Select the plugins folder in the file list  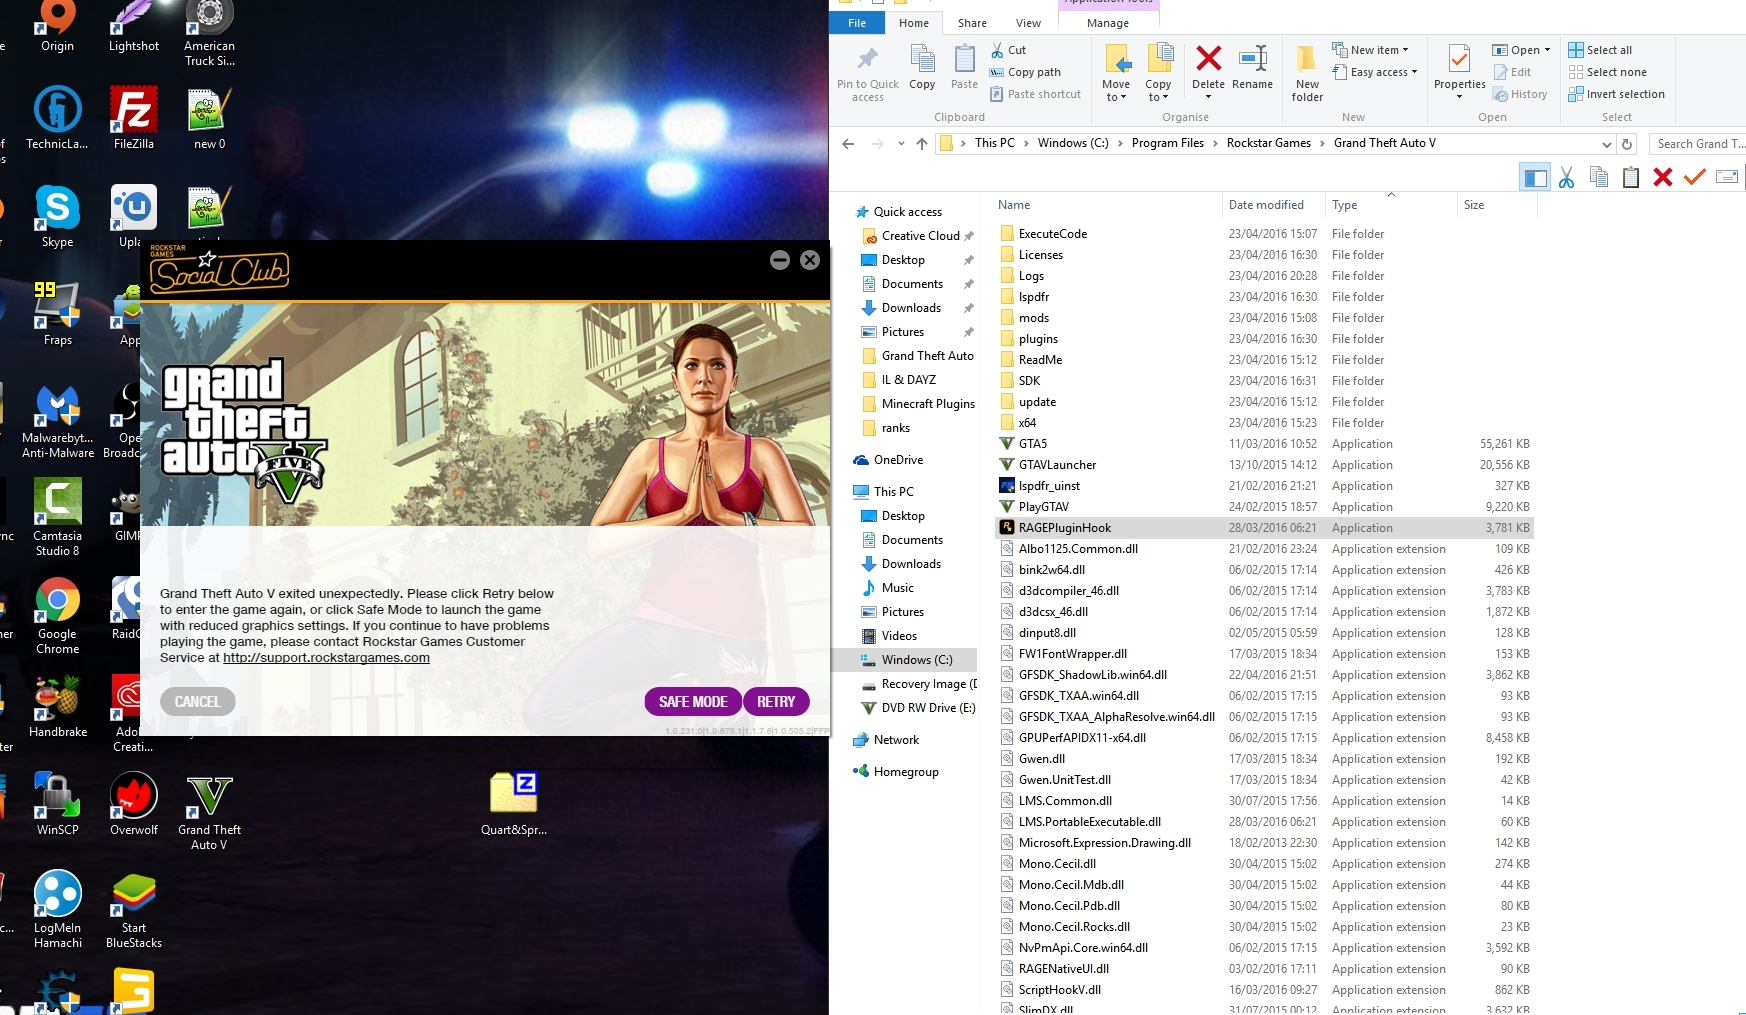pyautogui.click(x=1038, y=339)
